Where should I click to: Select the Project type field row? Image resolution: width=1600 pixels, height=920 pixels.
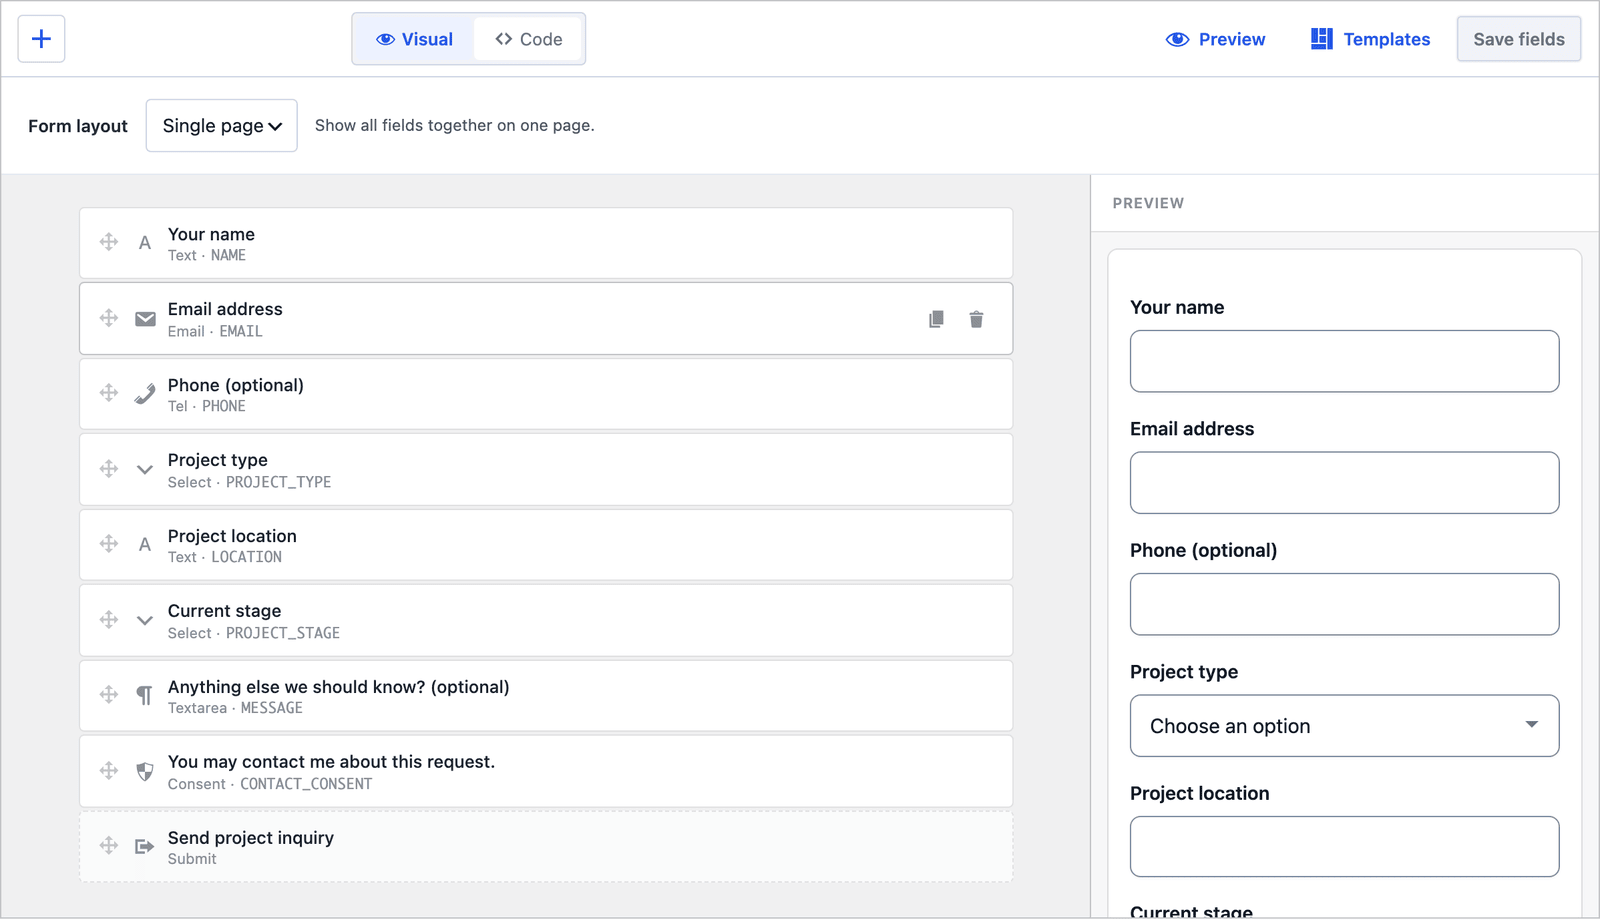(x=546, y=470)
